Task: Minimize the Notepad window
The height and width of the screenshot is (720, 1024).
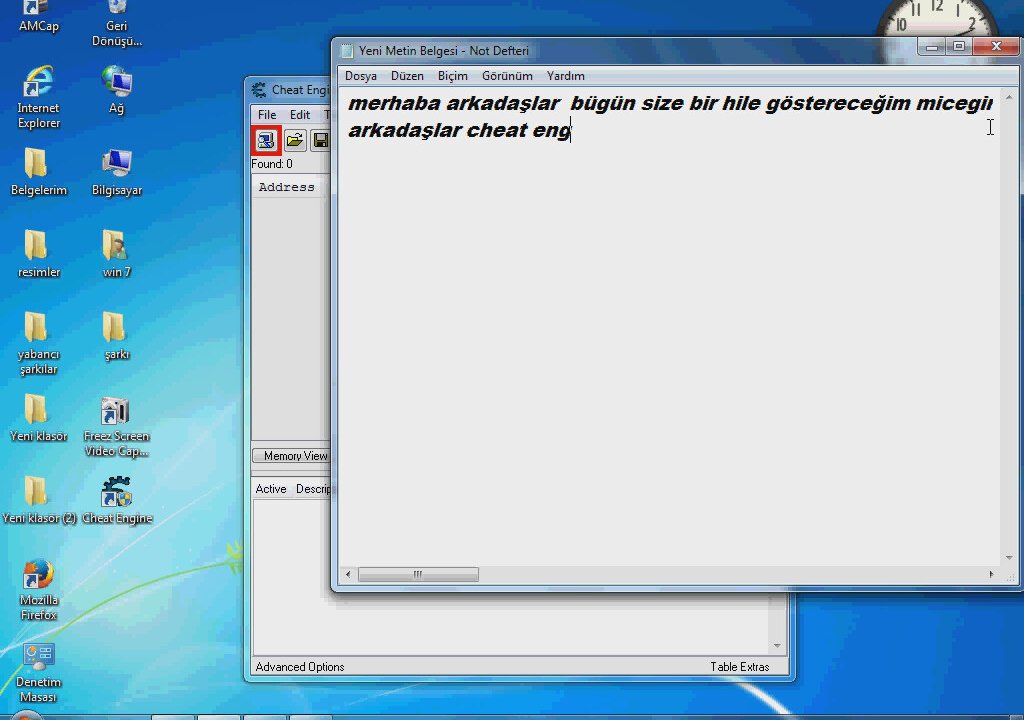Action: coord(931,46)
